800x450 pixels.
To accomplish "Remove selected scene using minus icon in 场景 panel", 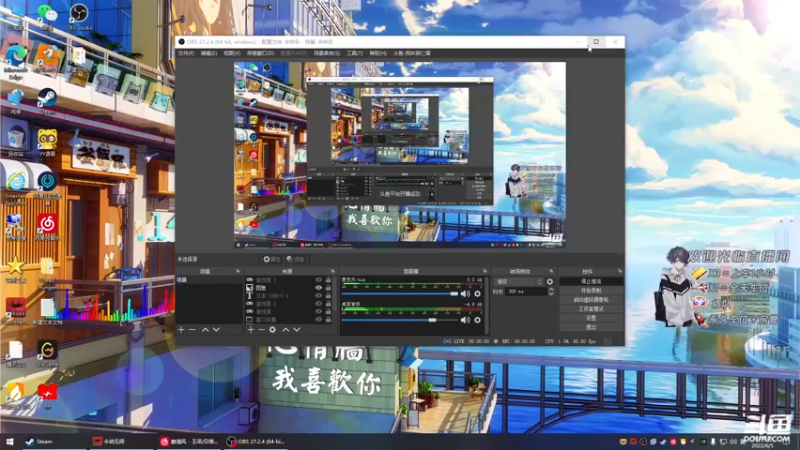I will click(192, 330).
